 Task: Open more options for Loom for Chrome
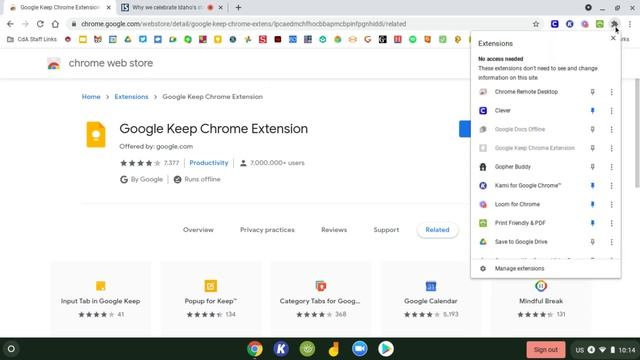point(611,204)
